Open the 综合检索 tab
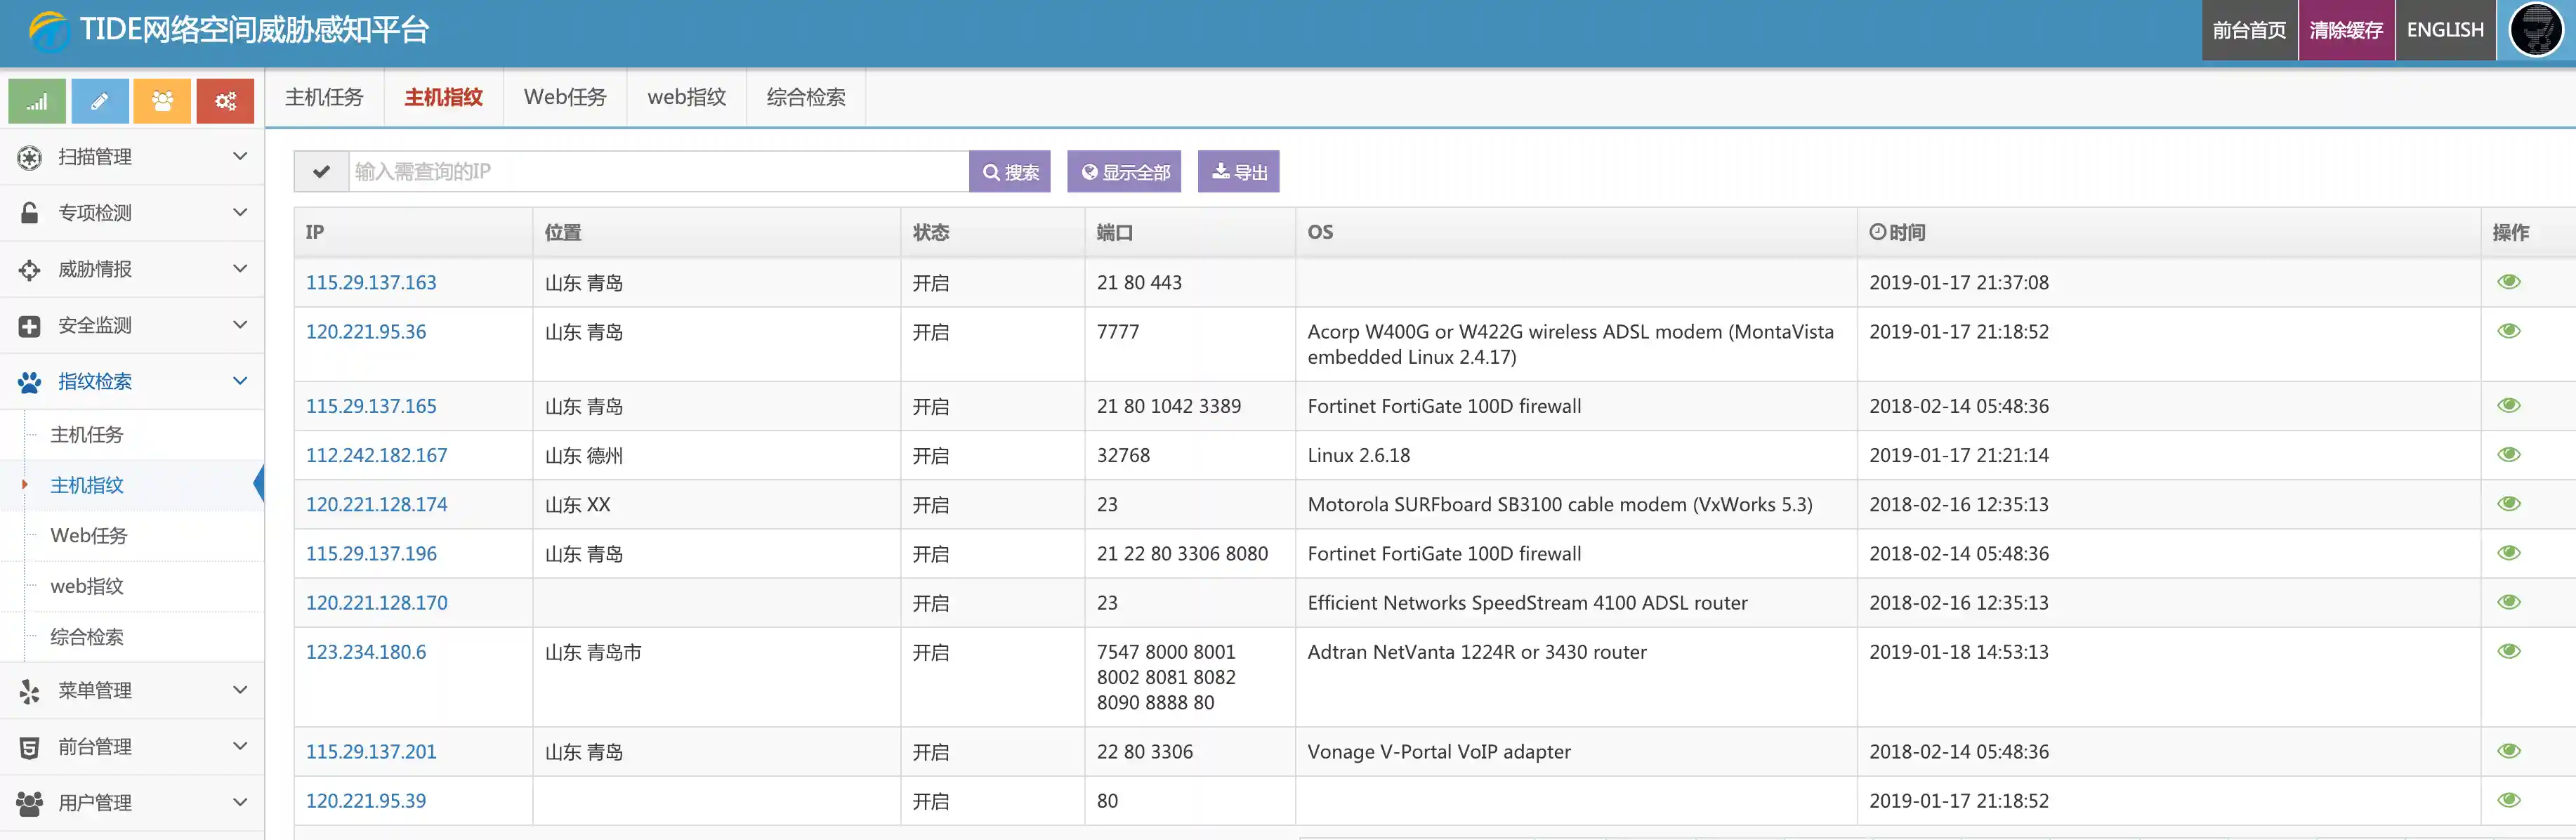Image resolution: width=2576 pixels, height=840 pixels. (805, 97)
